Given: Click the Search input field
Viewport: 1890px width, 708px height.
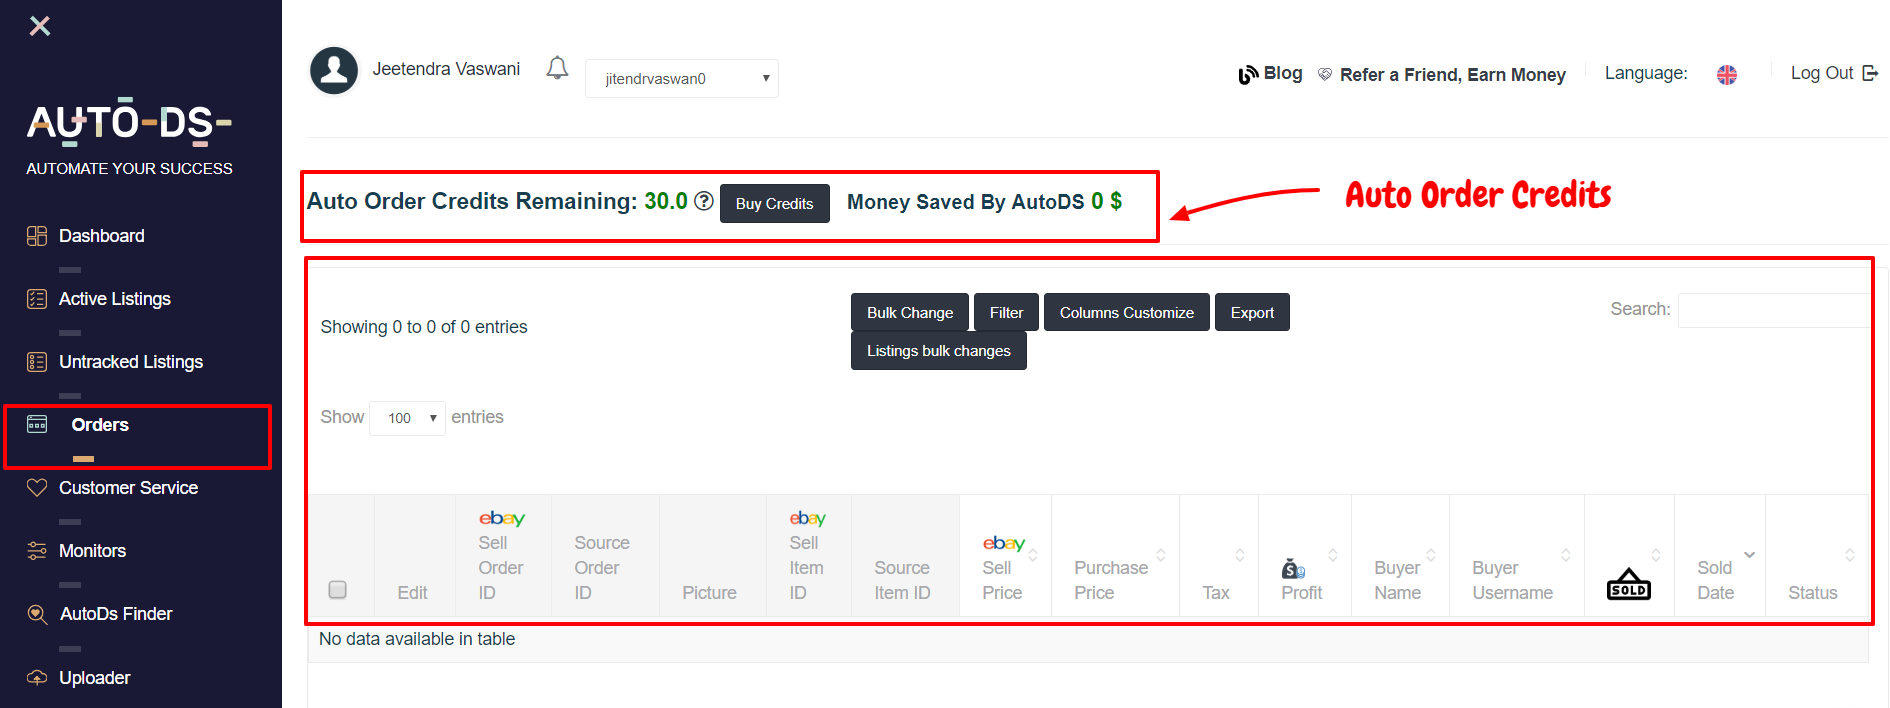Looking at the screenshot, I should click(x=1773, y=310).
